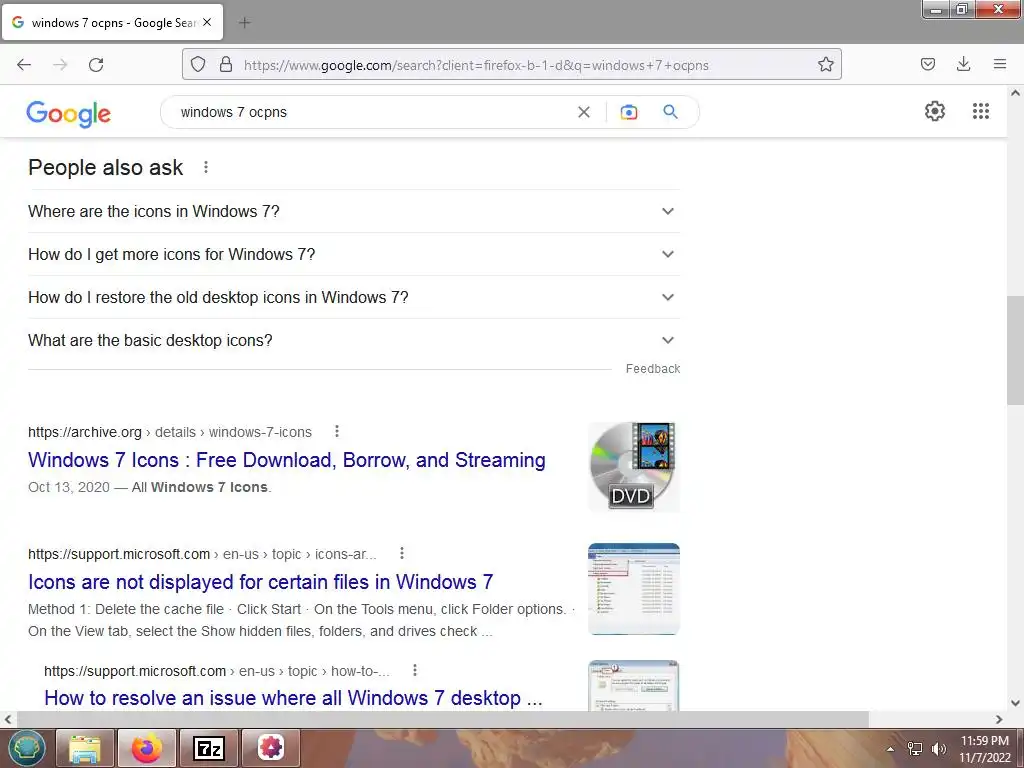Screen dimensions: 1024x768
Task: Show hidden system tray icons
Action: click(890, 749)
